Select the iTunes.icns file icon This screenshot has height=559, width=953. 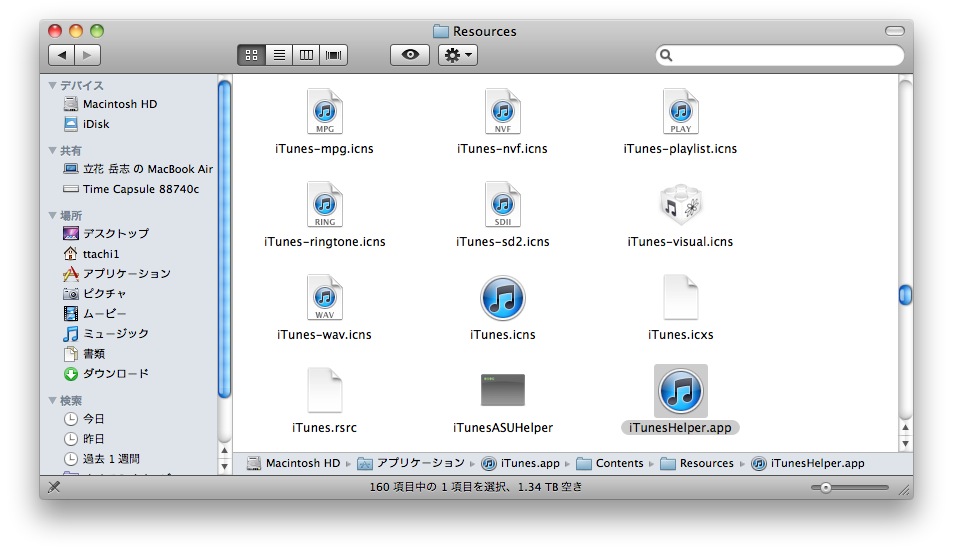(502, 298)
